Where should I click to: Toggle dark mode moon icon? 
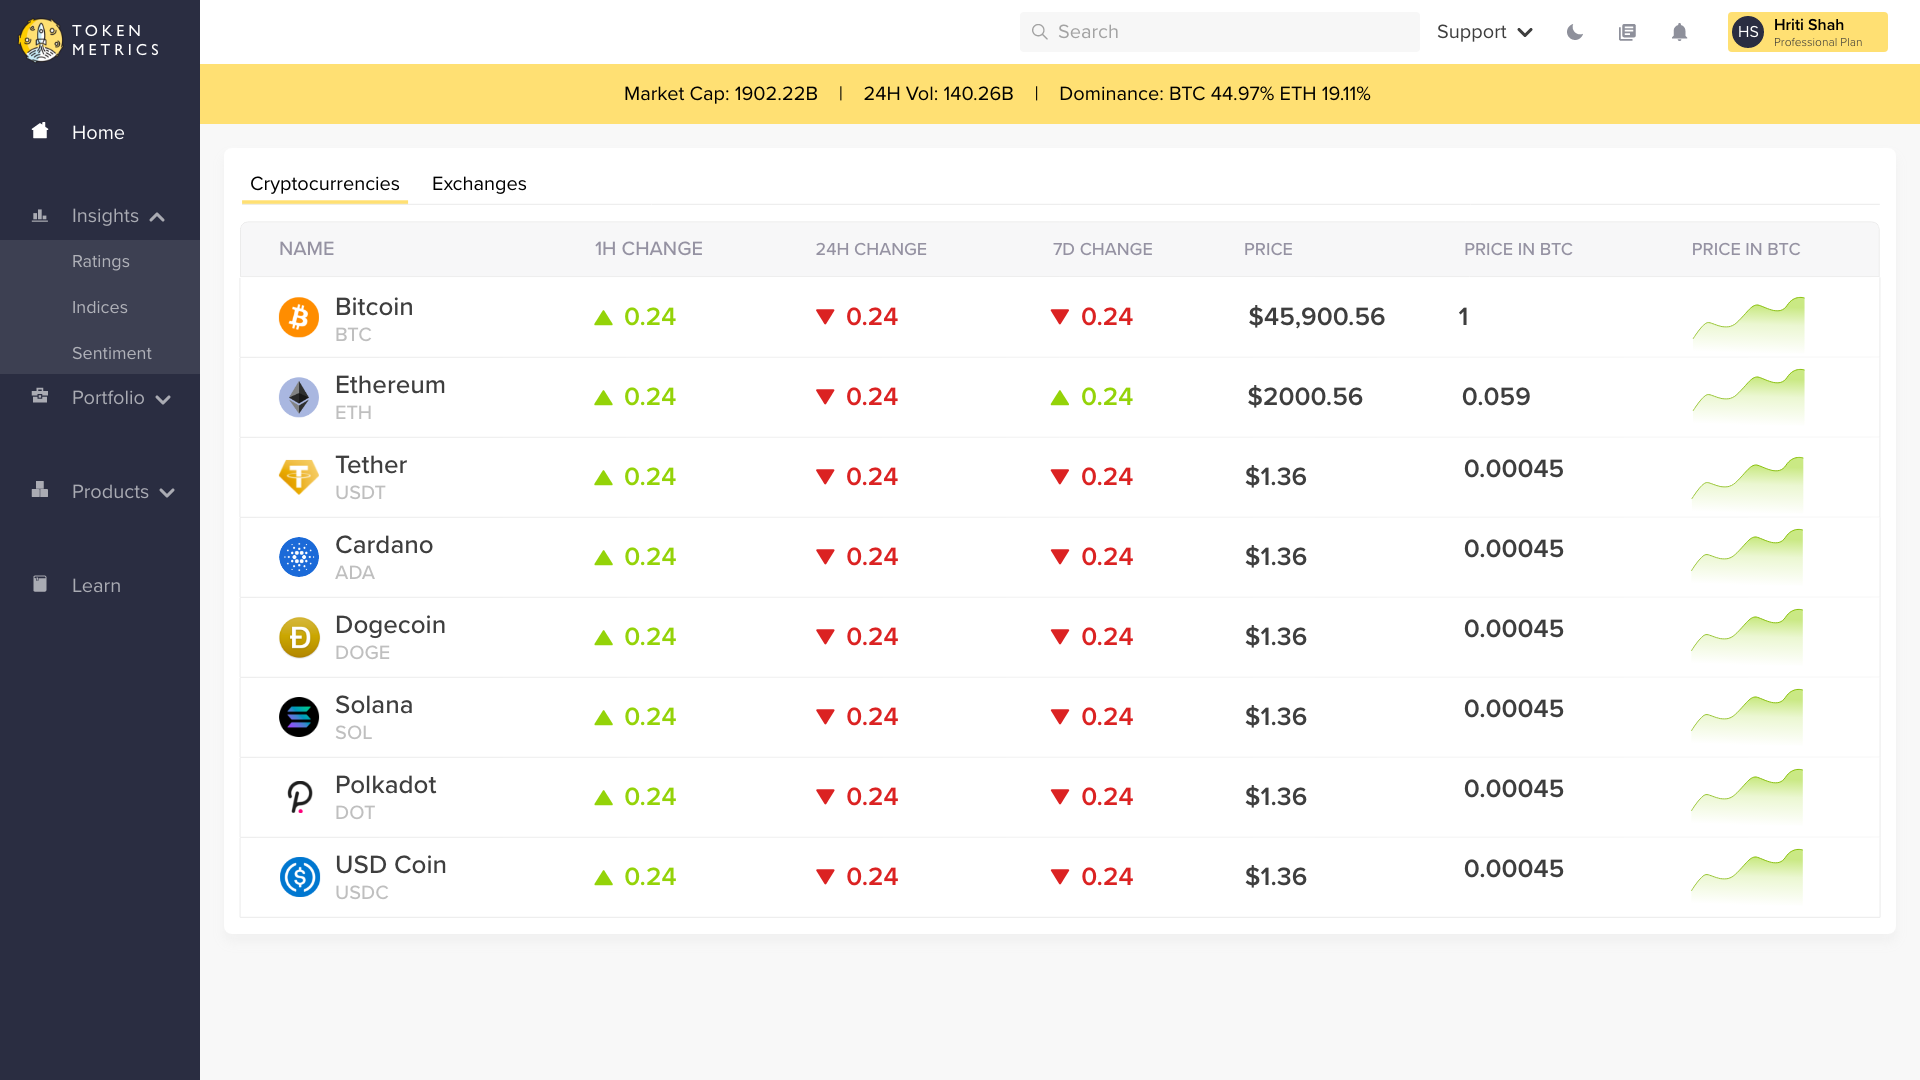tap(1575, 32)
